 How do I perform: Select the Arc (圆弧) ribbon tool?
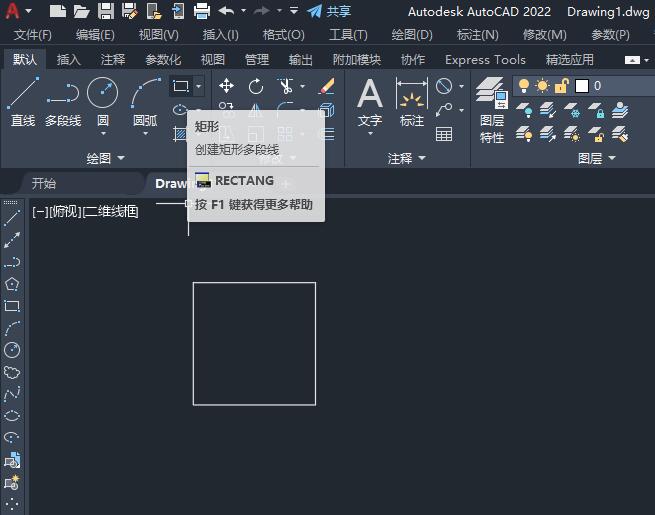(x=145, y=102)
